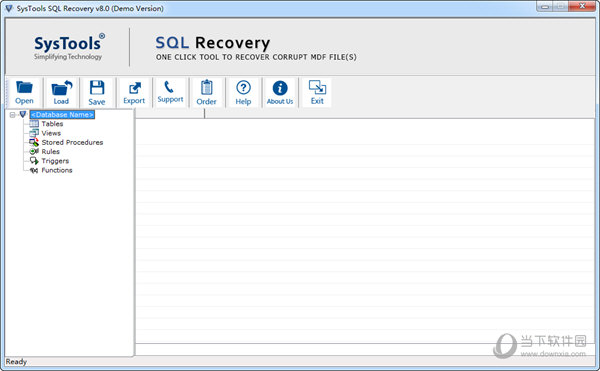Image resolution: width=600 pixels, height=371 pixels.
Task: Click the Exit toolbar icon
Action: point(317,93)
